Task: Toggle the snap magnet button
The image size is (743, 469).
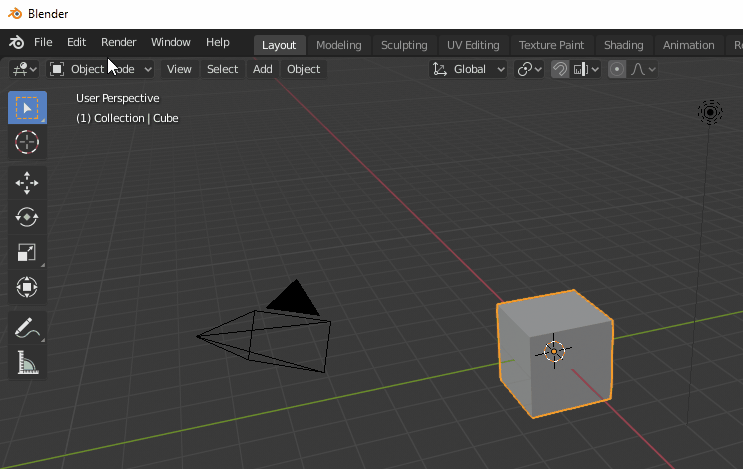Action: point(560,69)
